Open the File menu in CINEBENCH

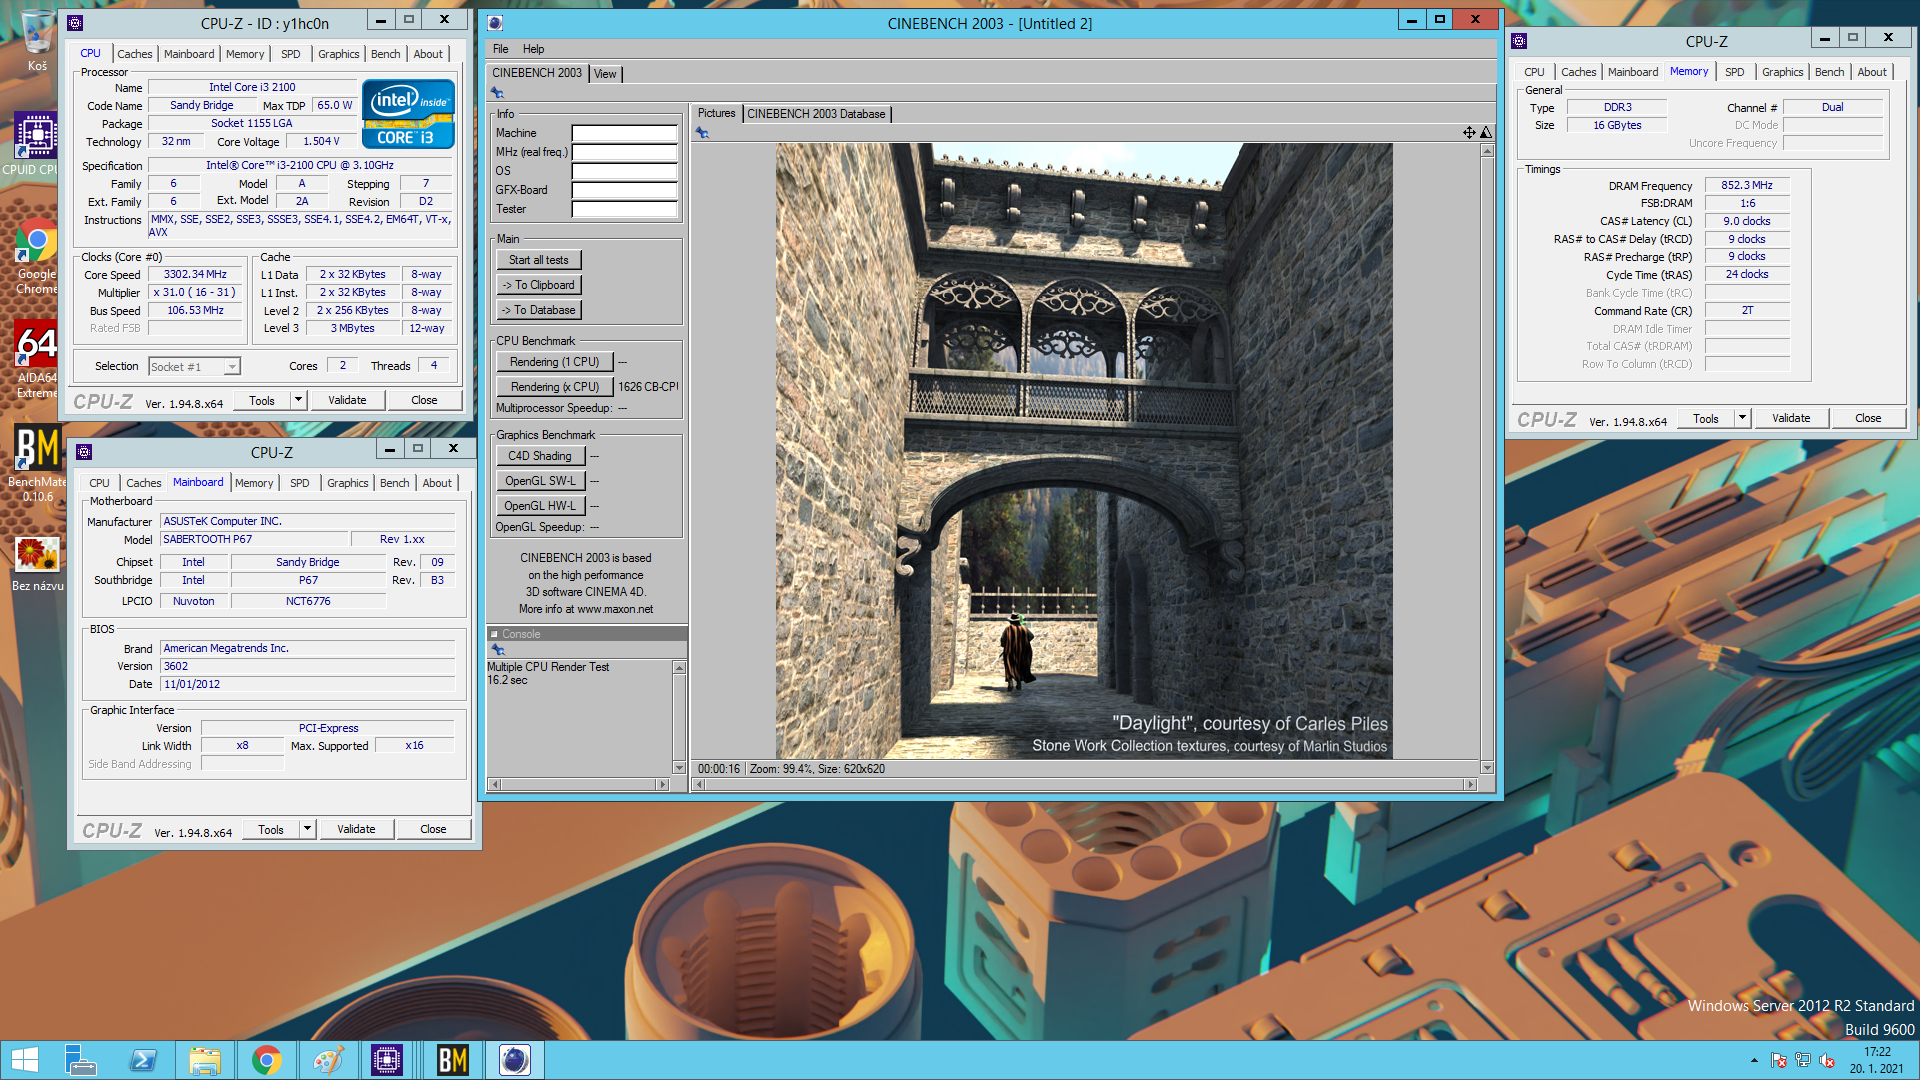pyautogui.click(x=501, y=49)
